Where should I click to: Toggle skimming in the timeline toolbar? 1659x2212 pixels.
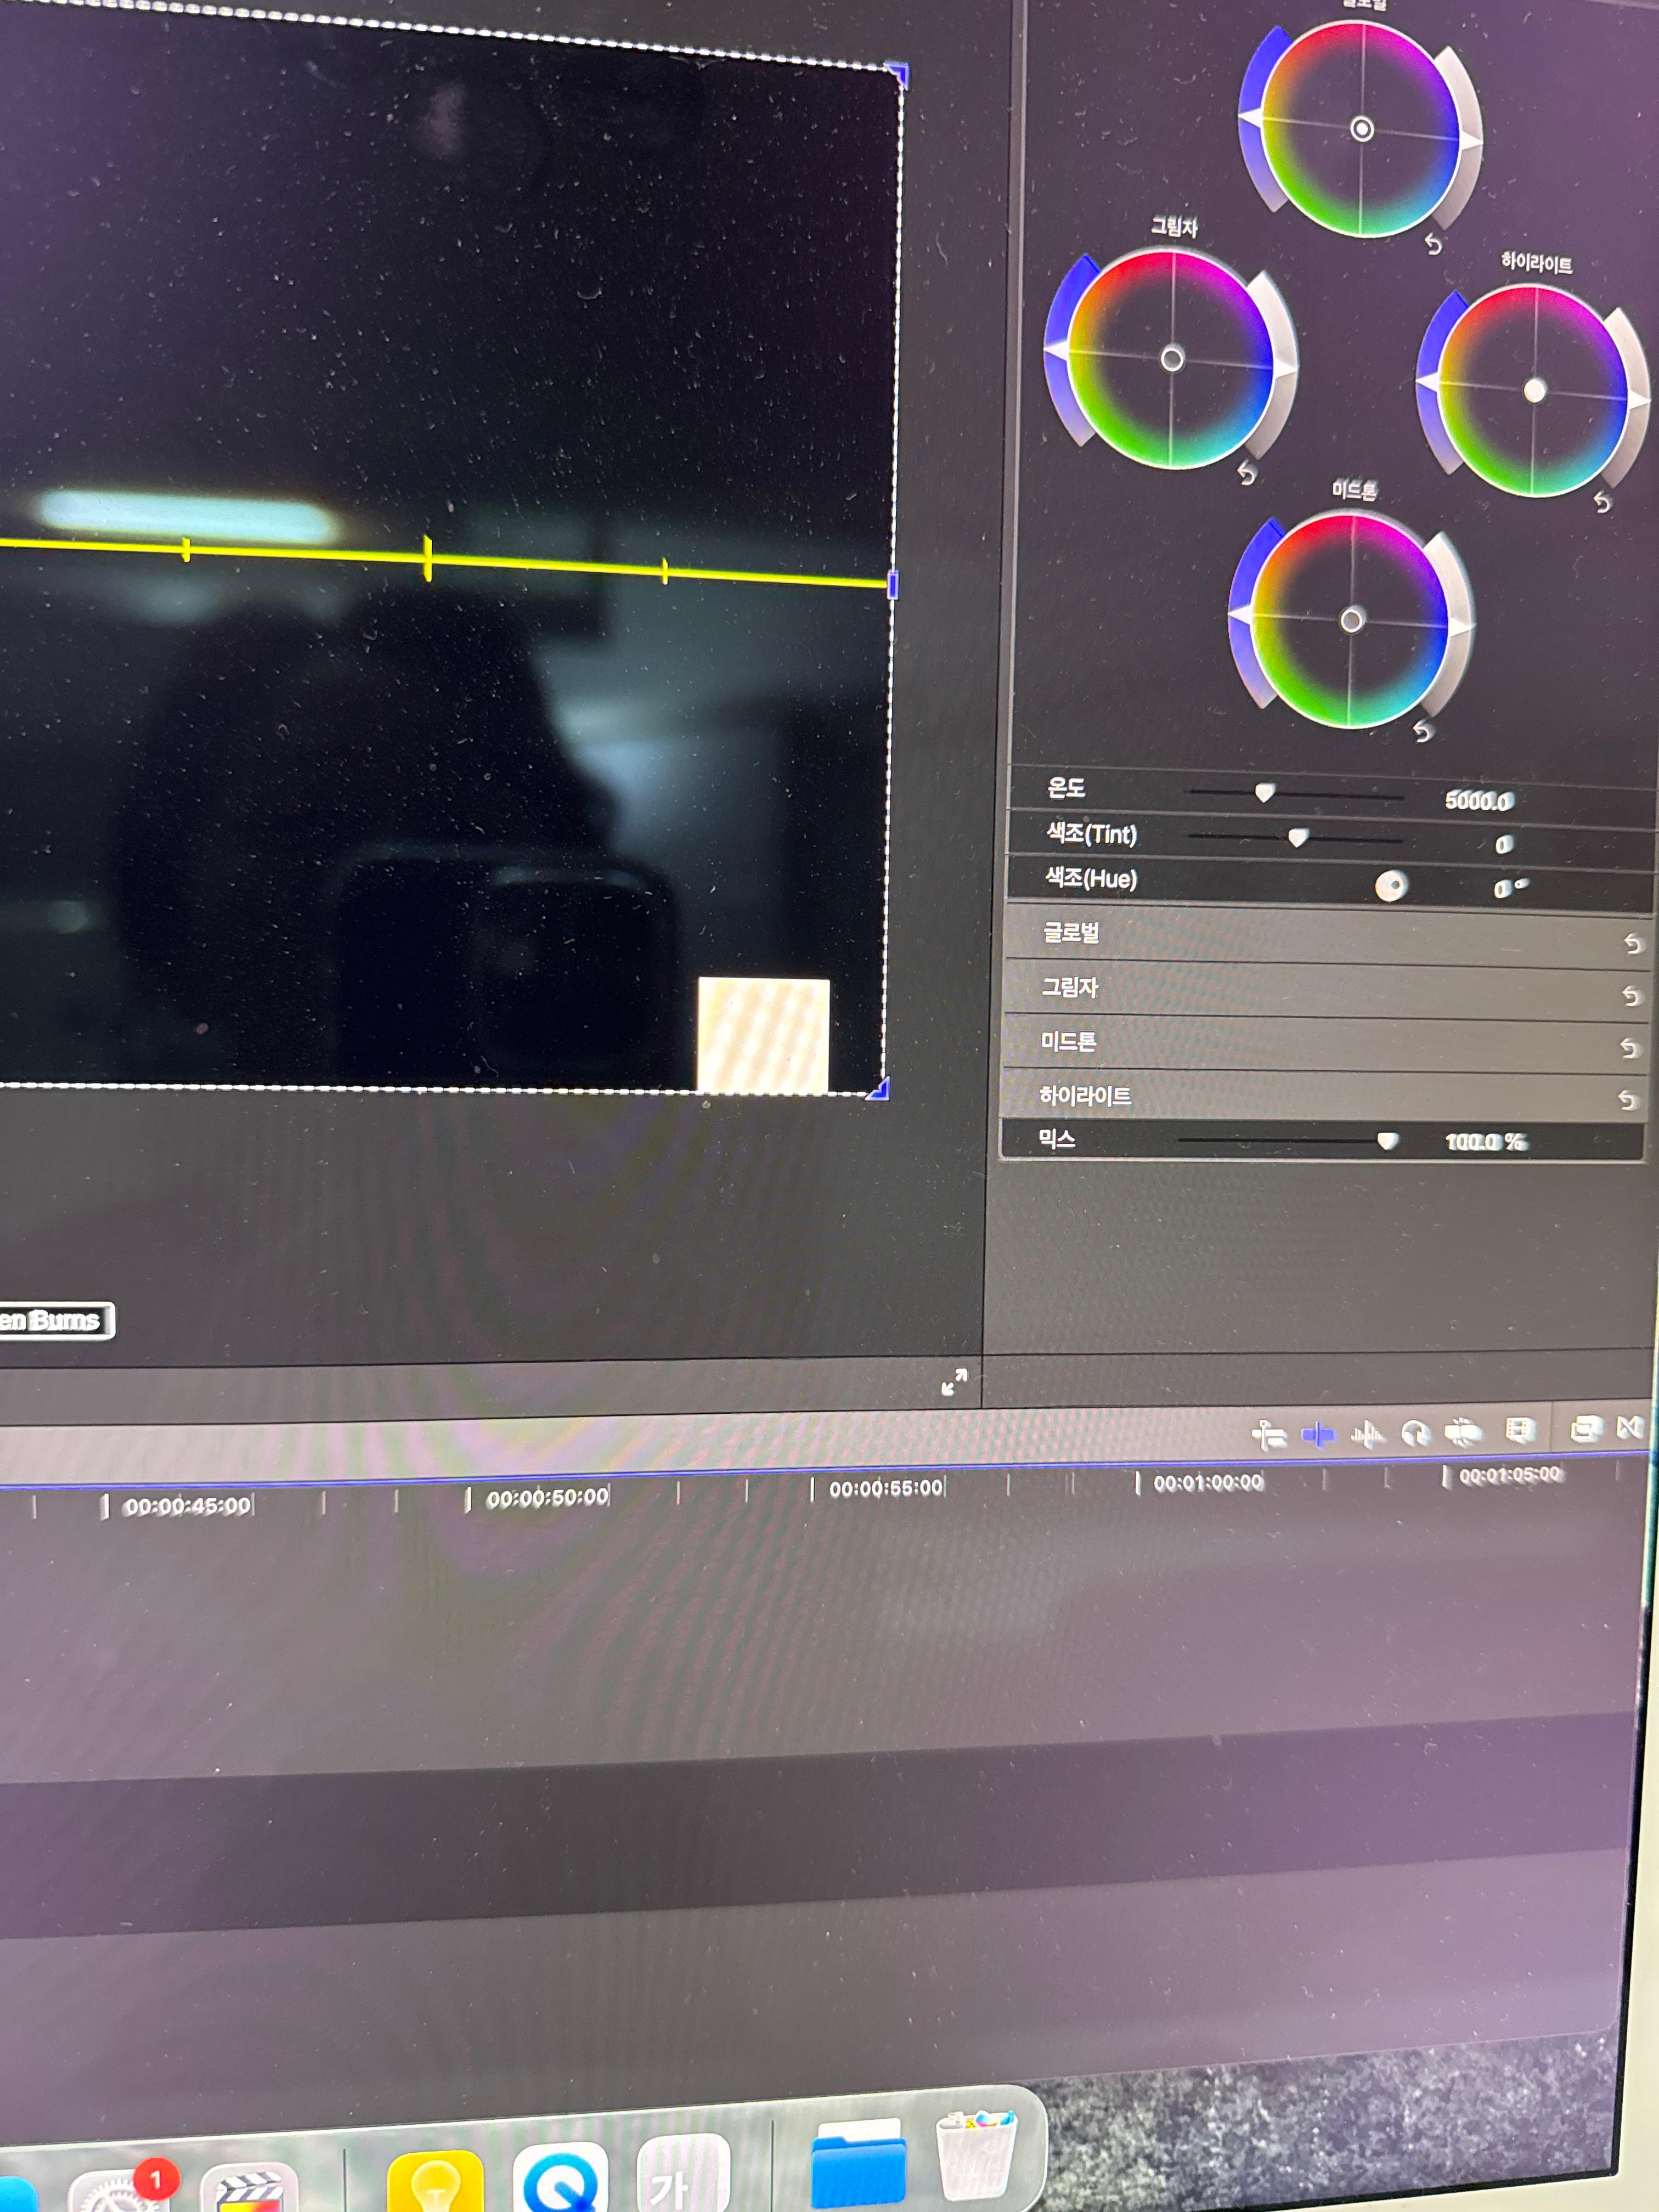click(1318, 1435)
